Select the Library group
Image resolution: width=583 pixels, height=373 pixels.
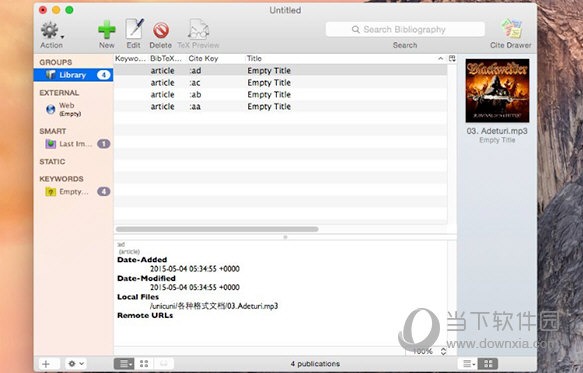[73, 75]
